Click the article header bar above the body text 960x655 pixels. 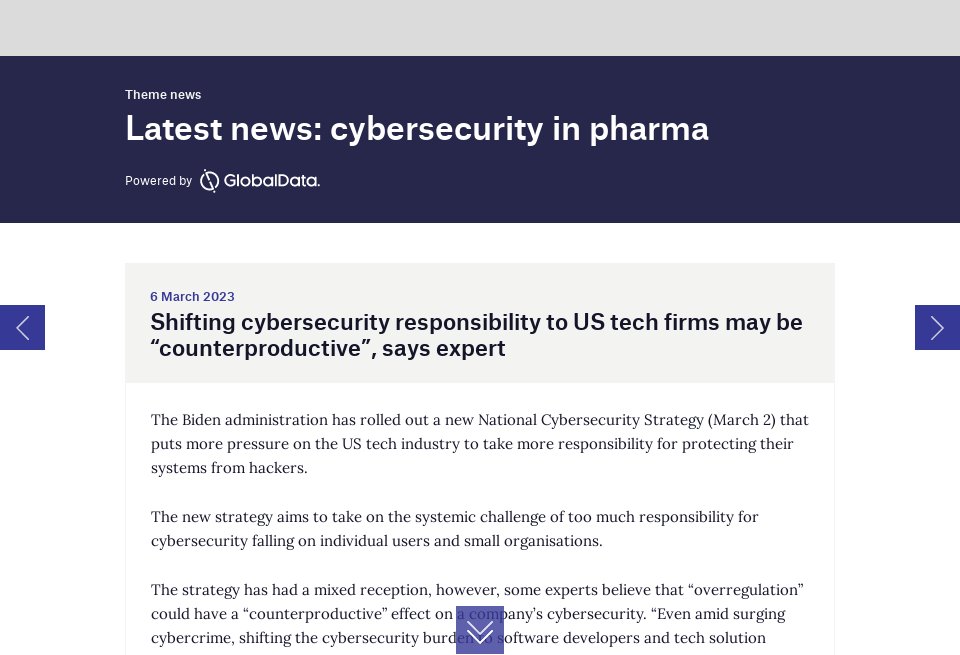(480, 322)
